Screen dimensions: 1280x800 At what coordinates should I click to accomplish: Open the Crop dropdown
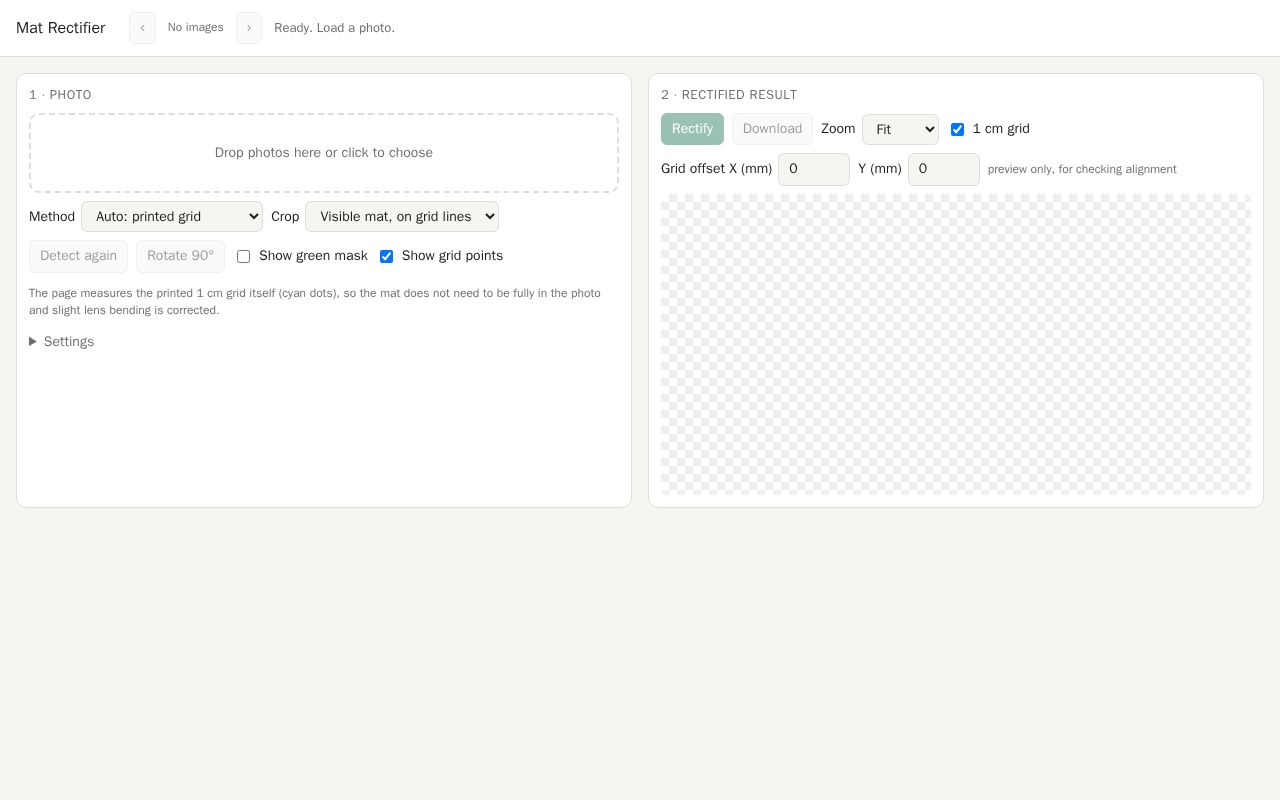click(x=402, y=217)
